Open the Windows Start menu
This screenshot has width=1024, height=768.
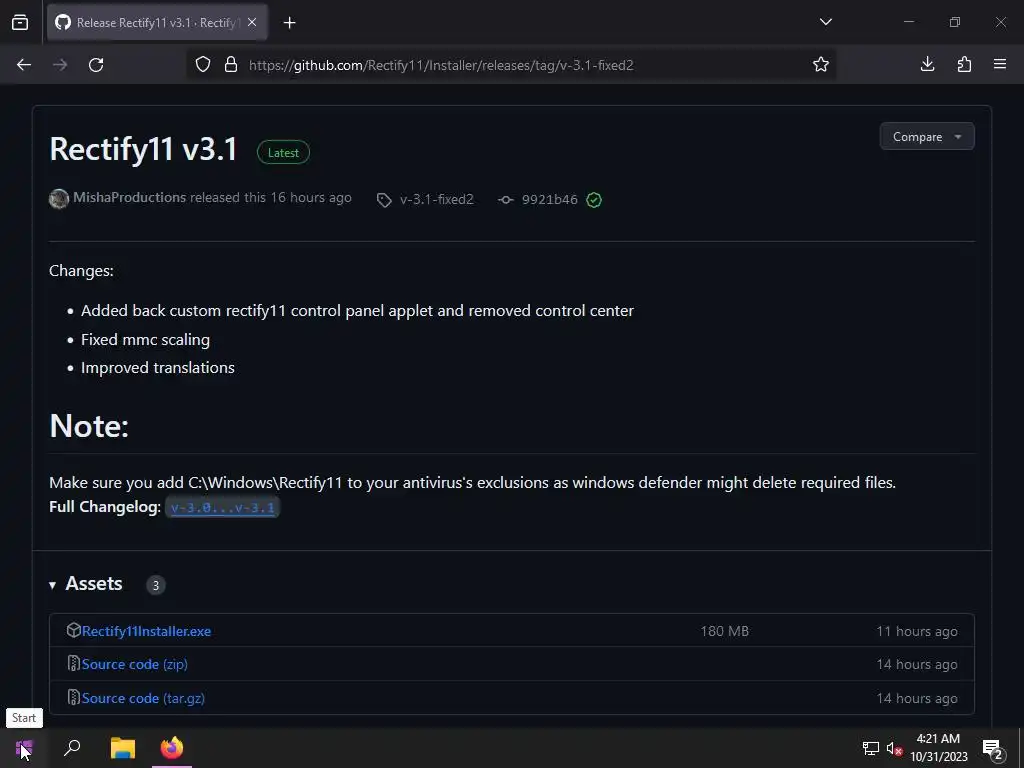24,748
